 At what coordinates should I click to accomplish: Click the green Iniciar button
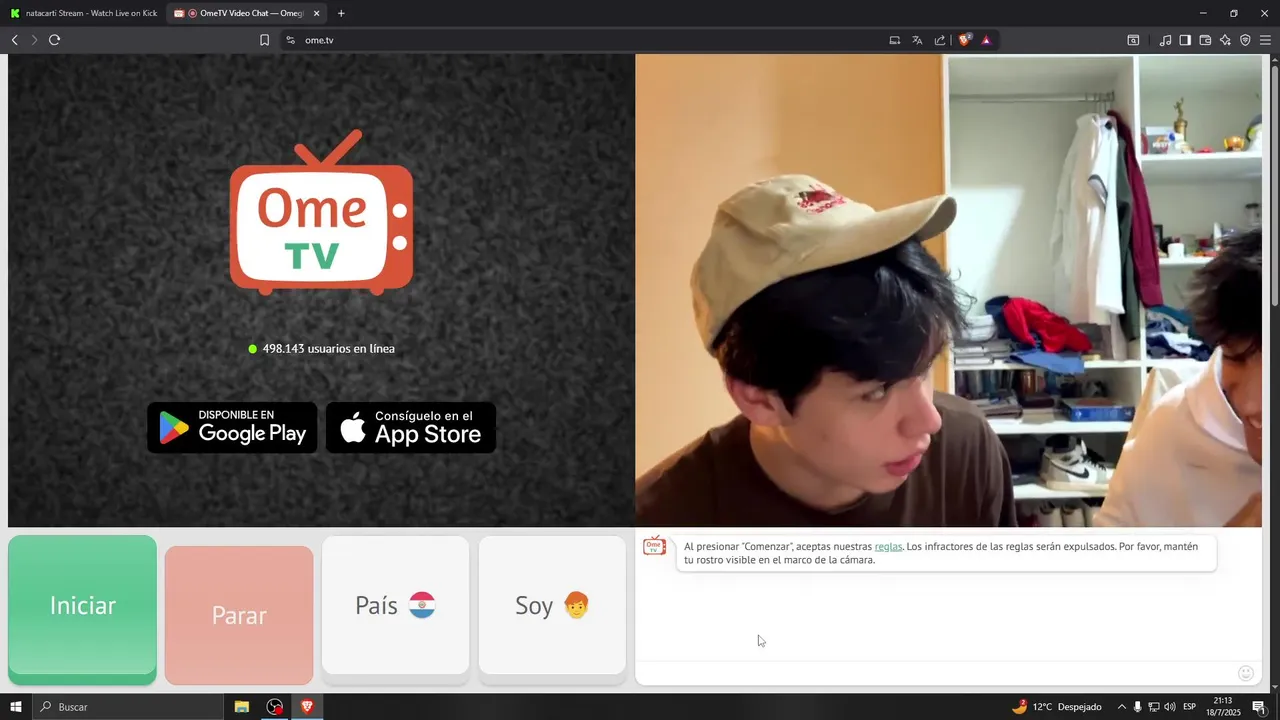82,609
